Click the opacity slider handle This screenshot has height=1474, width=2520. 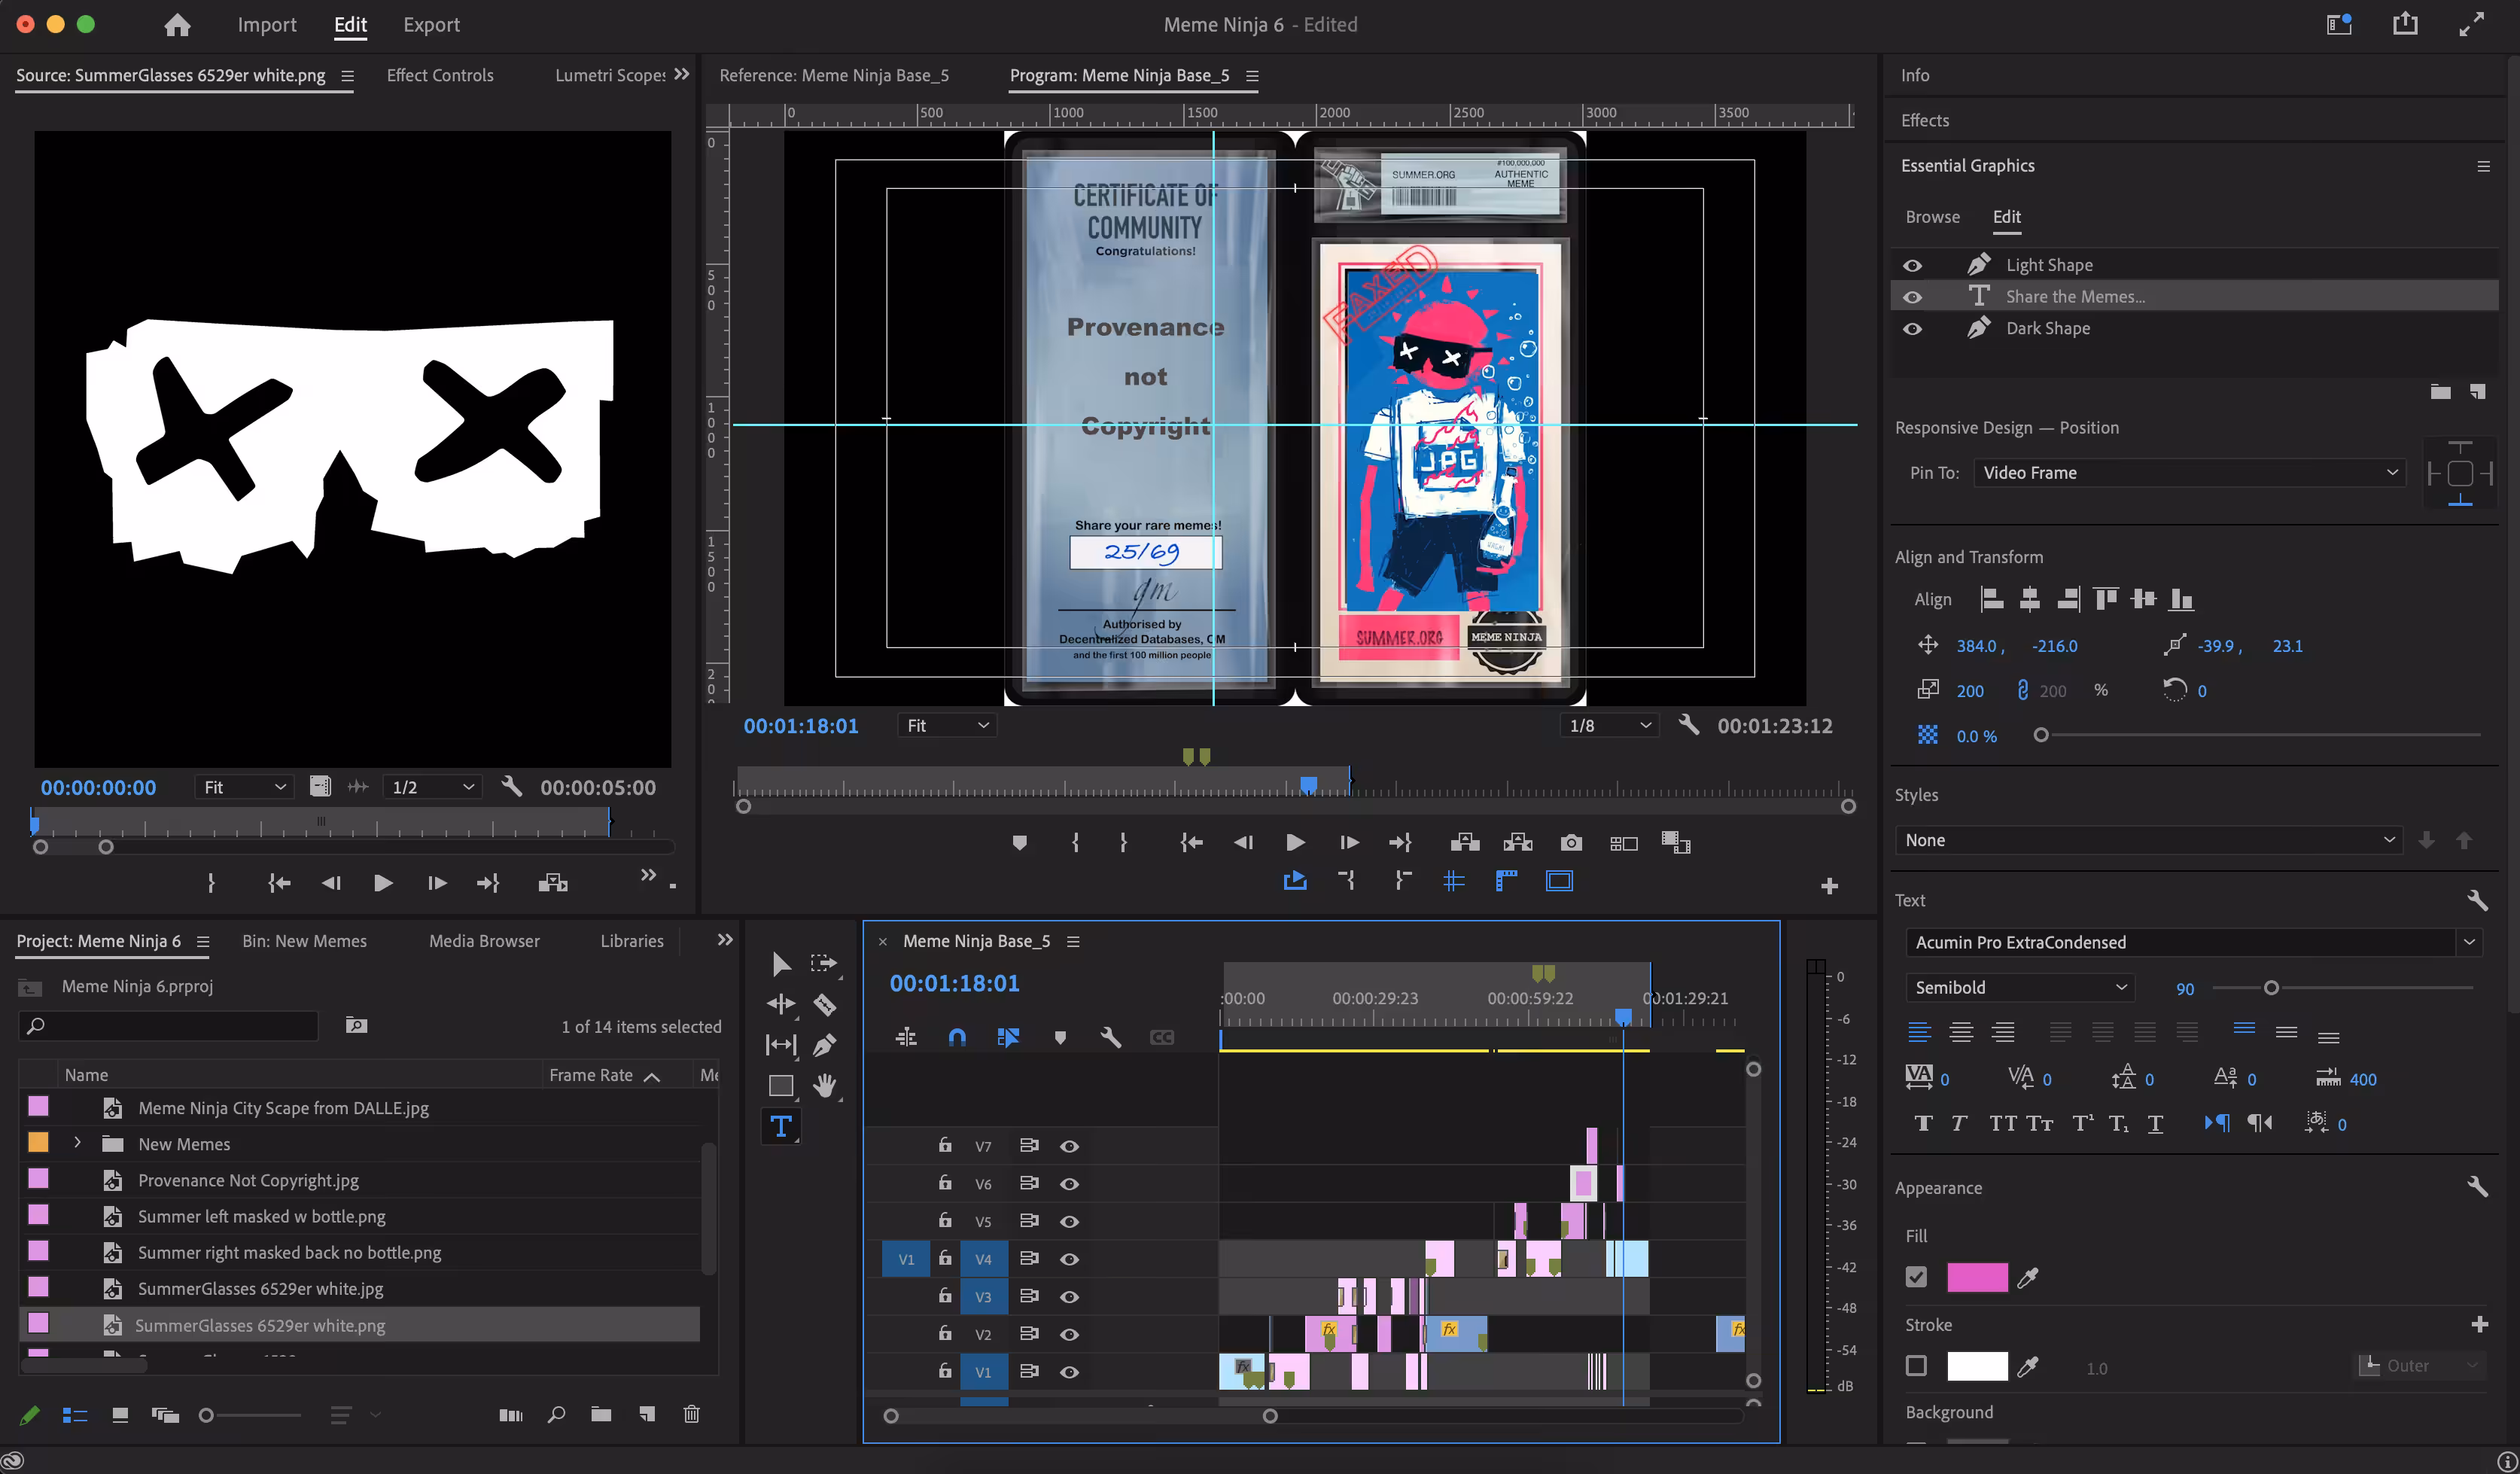2041,735
